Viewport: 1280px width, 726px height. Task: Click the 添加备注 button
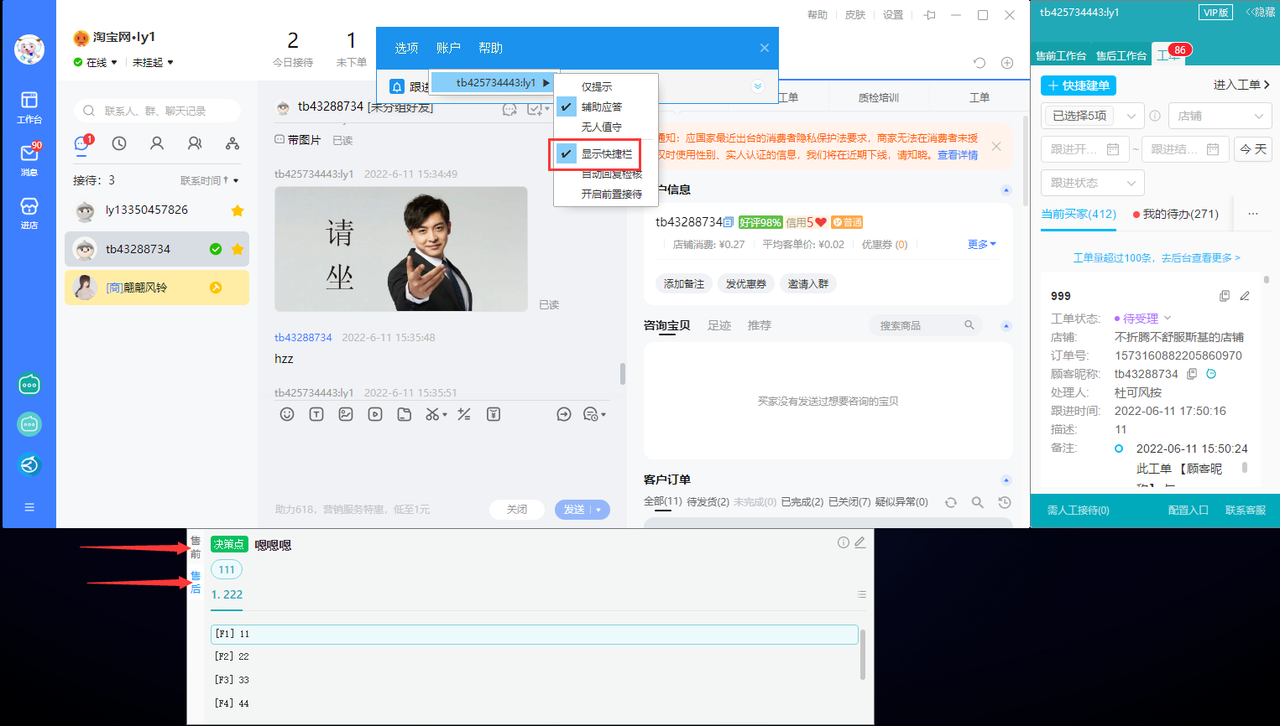[x=684, y=284]
